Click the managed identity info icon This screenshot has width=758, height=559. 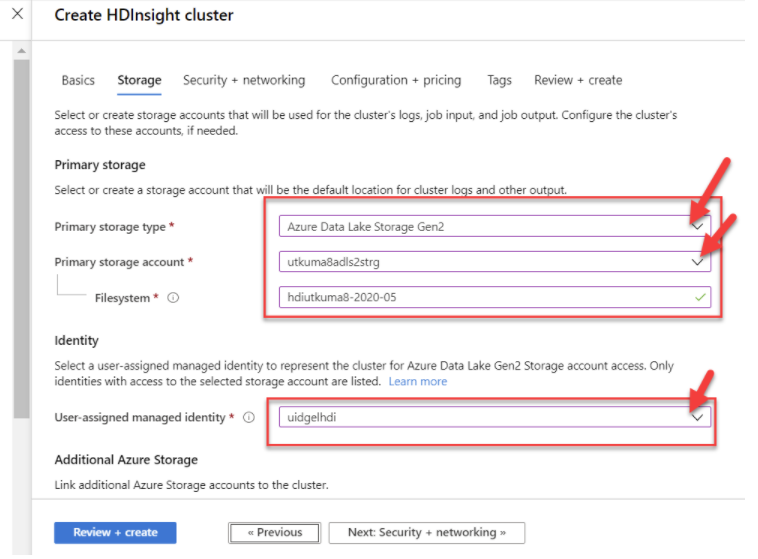pyautogui.click(x=249, y=417)
